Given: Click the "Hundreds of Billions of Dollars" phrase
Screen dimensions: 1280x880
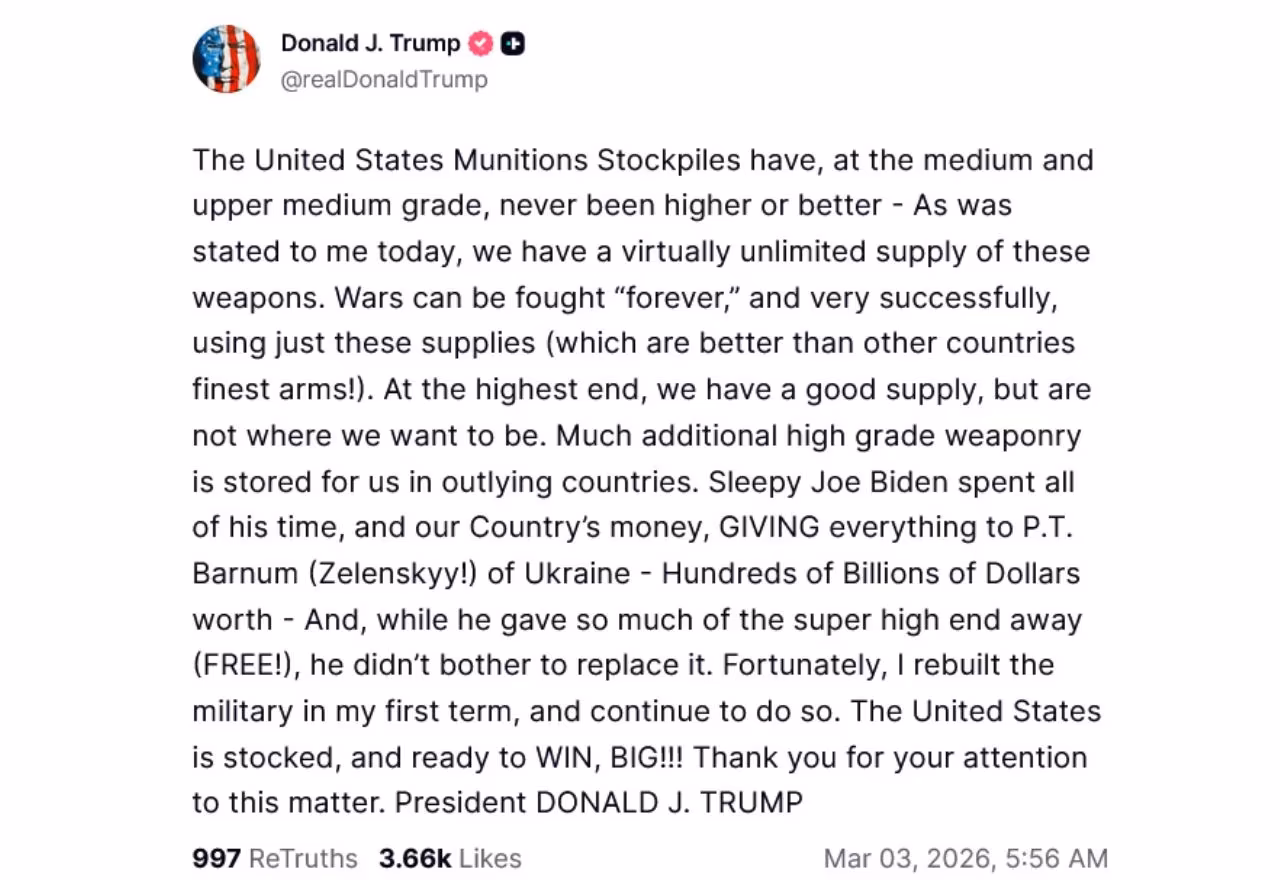Looking at the screenshot, I should [871, 573].
